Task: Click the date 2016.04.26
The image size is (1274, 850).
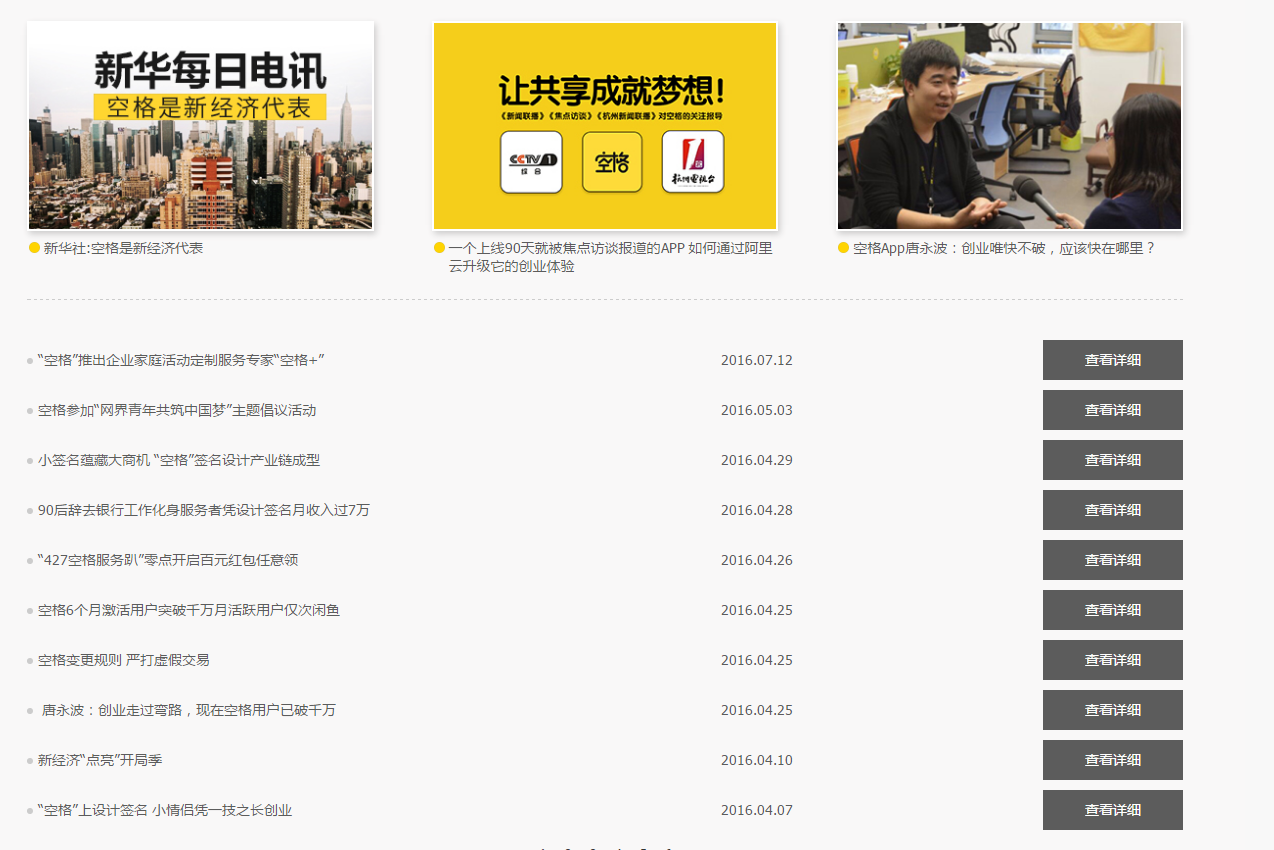Action: point(757,560)
